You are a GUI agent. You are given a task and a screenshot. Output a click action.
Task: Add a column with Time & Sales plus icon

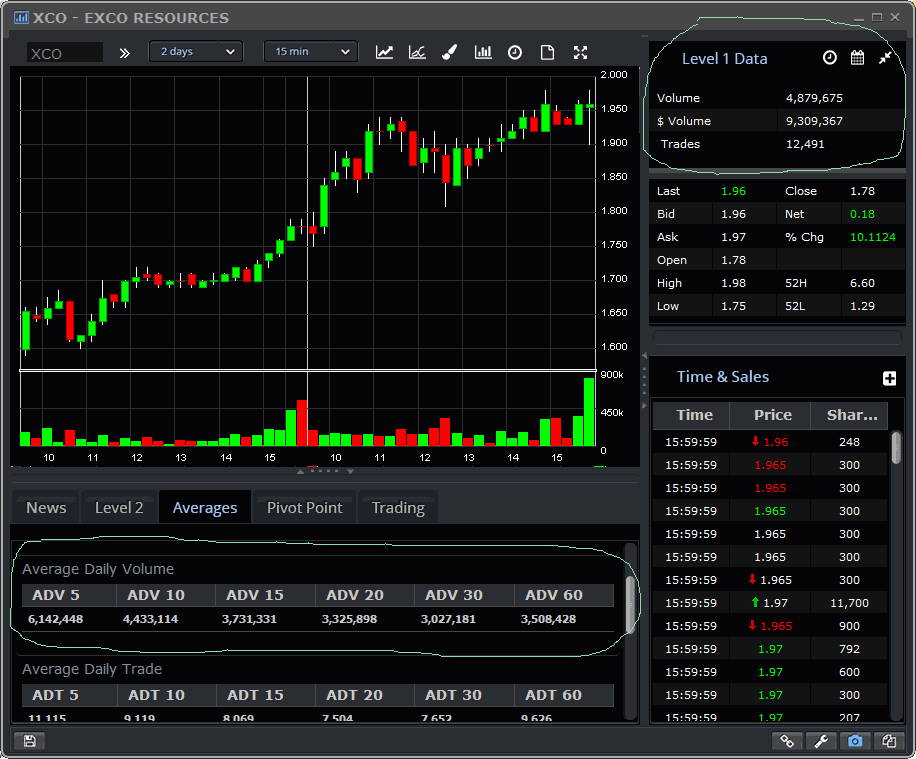[890, 378]
